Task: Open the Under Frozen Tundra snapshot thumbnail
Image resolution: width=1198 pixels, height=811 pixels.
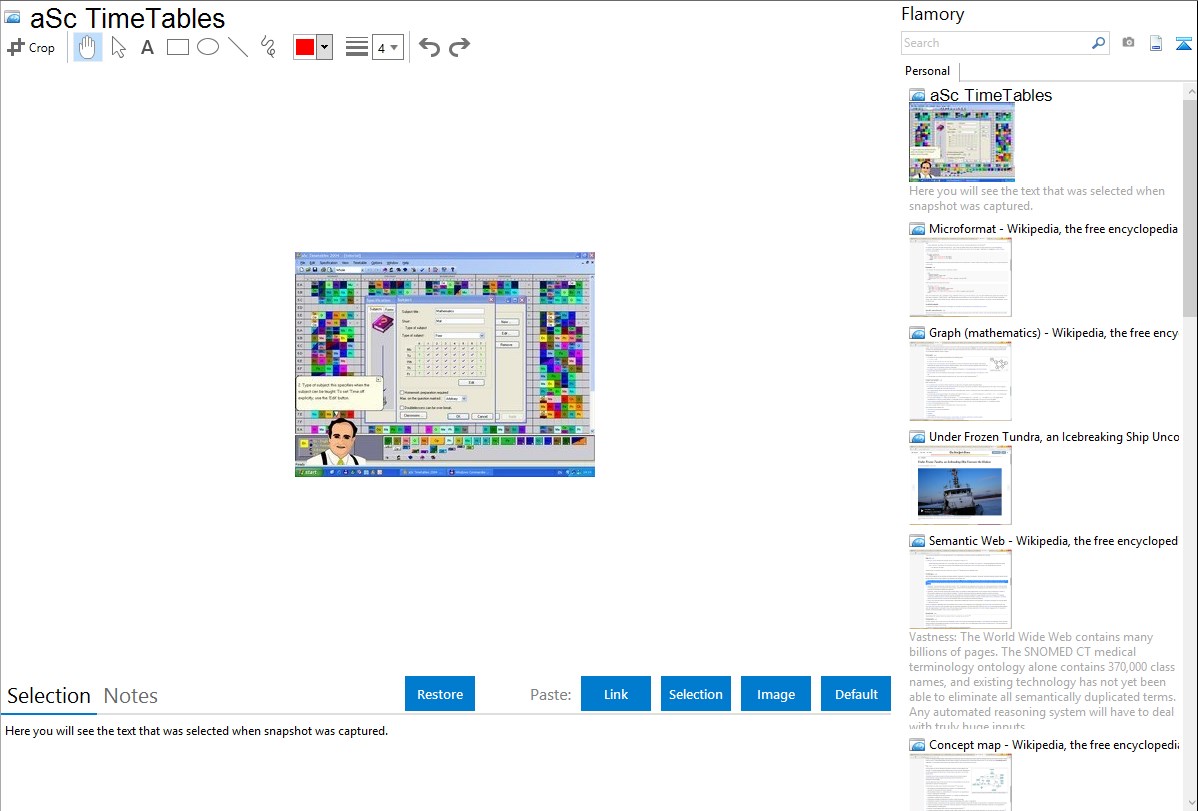Action: click(960, 485)
